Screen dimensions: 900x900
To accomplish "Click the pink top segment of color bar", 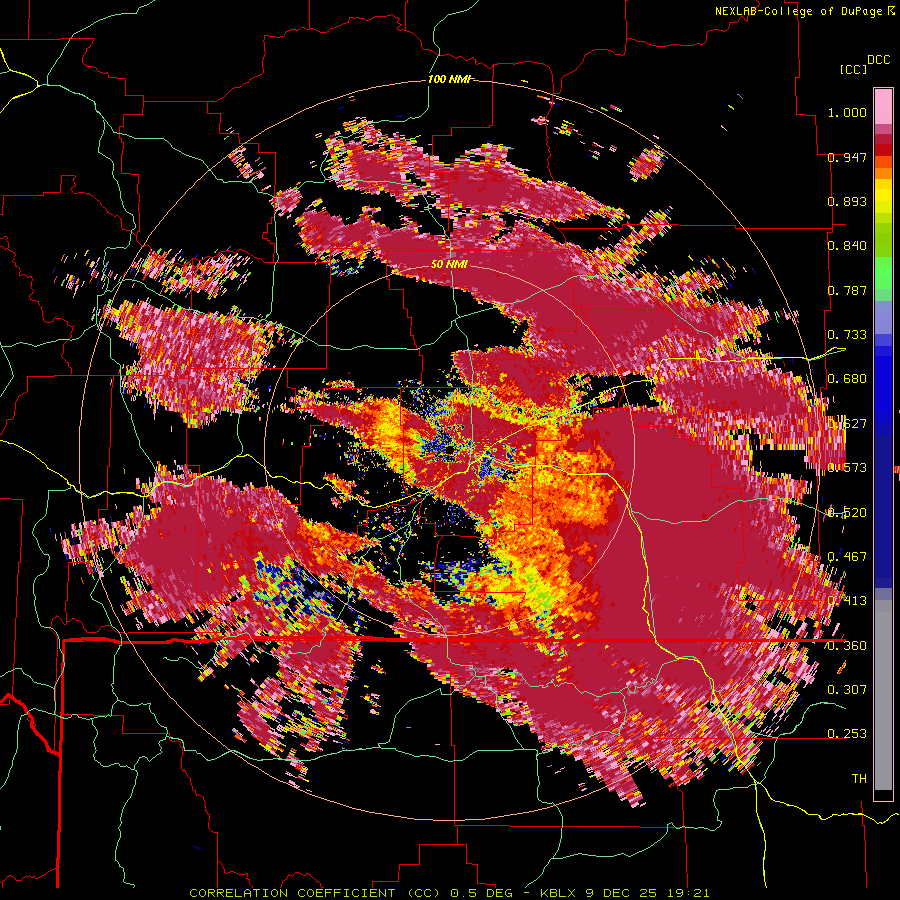I will pyautogui.click(x=883, y=107).
